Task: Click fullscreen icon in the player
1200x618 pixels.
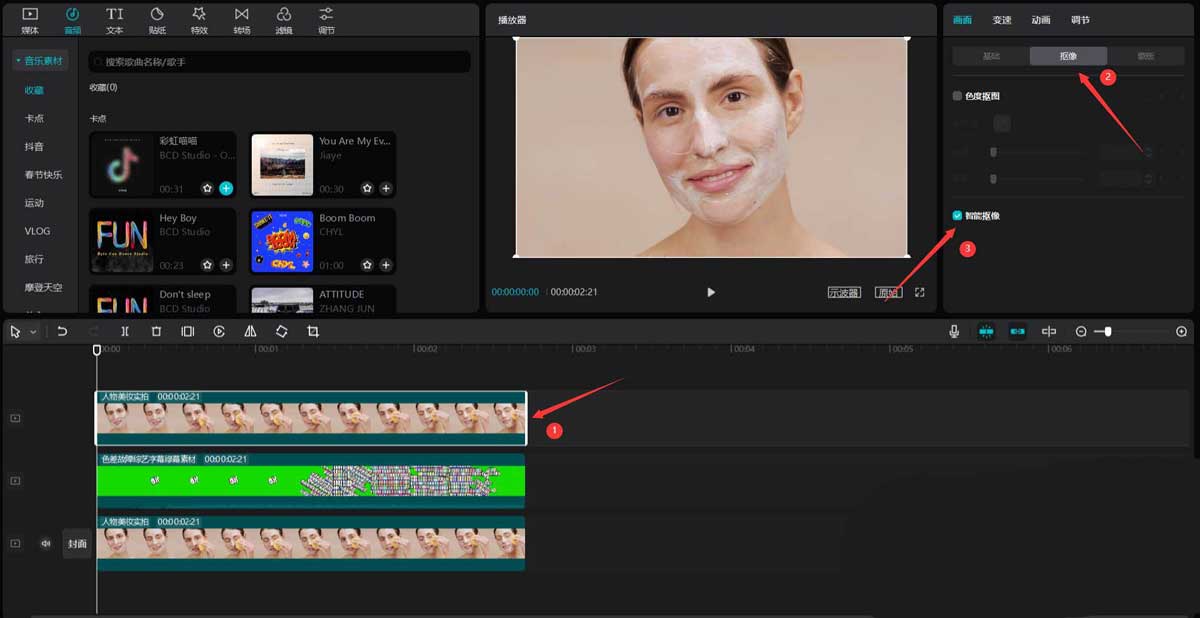Action: (920, 292)
